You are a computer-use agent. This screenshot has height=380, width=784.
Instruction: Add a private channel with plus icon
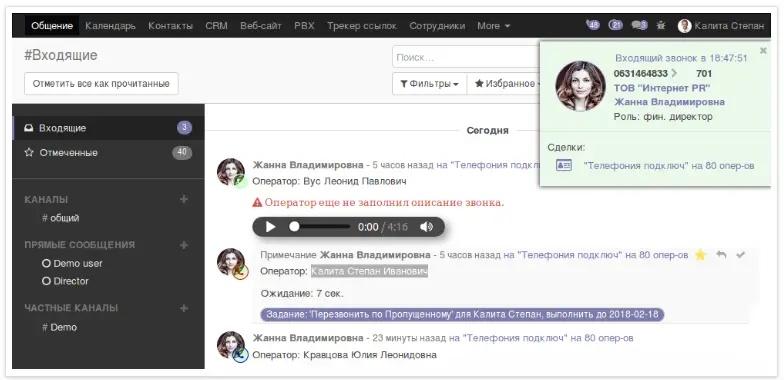(x=184, y=308)
